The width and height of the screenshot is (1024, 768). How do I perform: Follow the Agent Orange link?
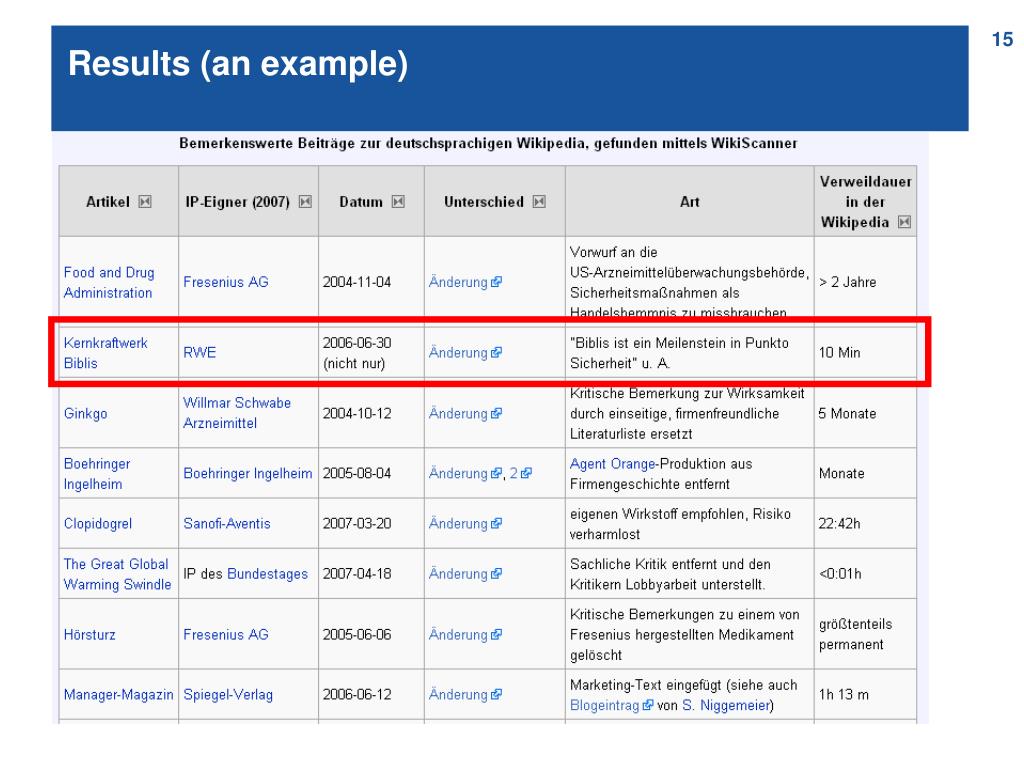(x=613, y=464)
